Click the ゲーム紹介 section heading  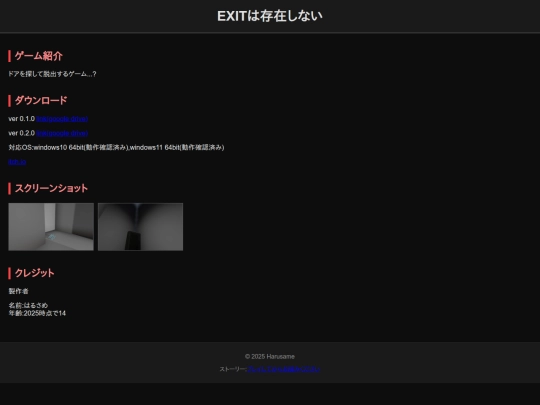(x=39, y=56)
